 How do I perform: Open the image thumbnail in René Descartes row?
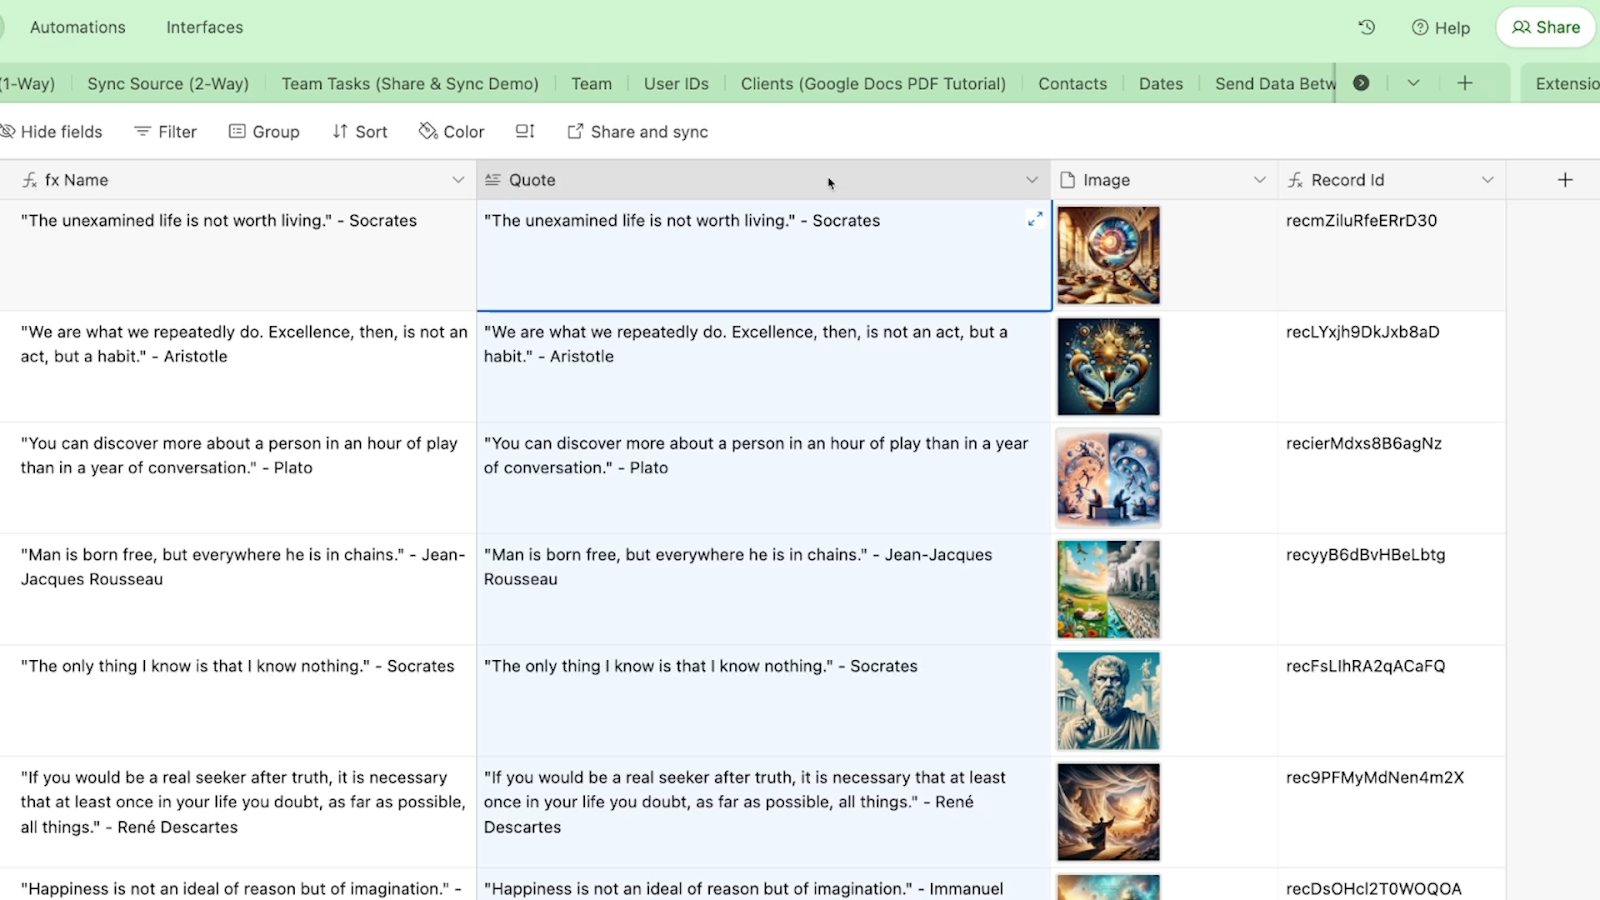point(1108,812)
